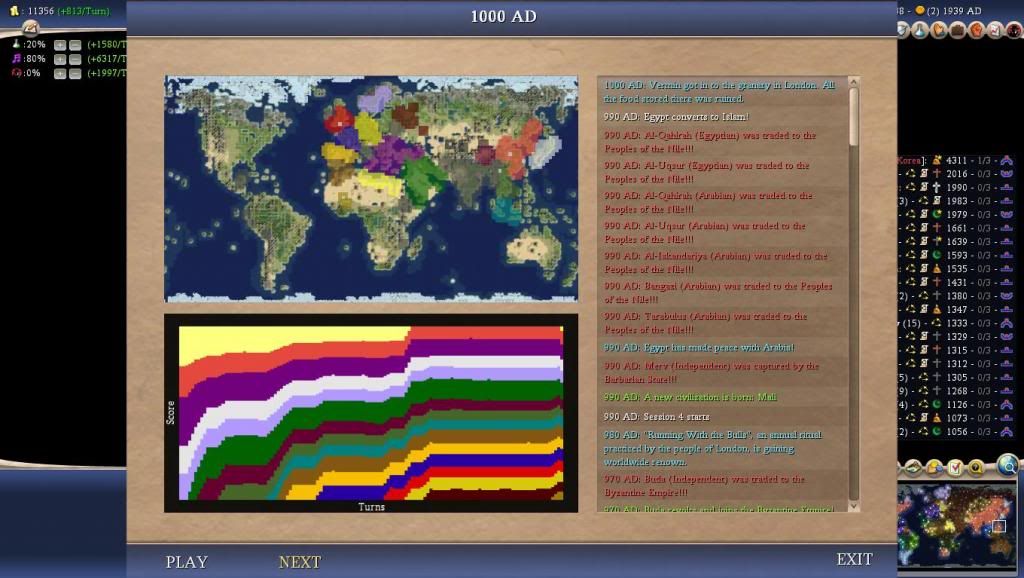Click the score 1056 in scoreboard
Viewport: 1024px width, 578px height.
[956, 432]
